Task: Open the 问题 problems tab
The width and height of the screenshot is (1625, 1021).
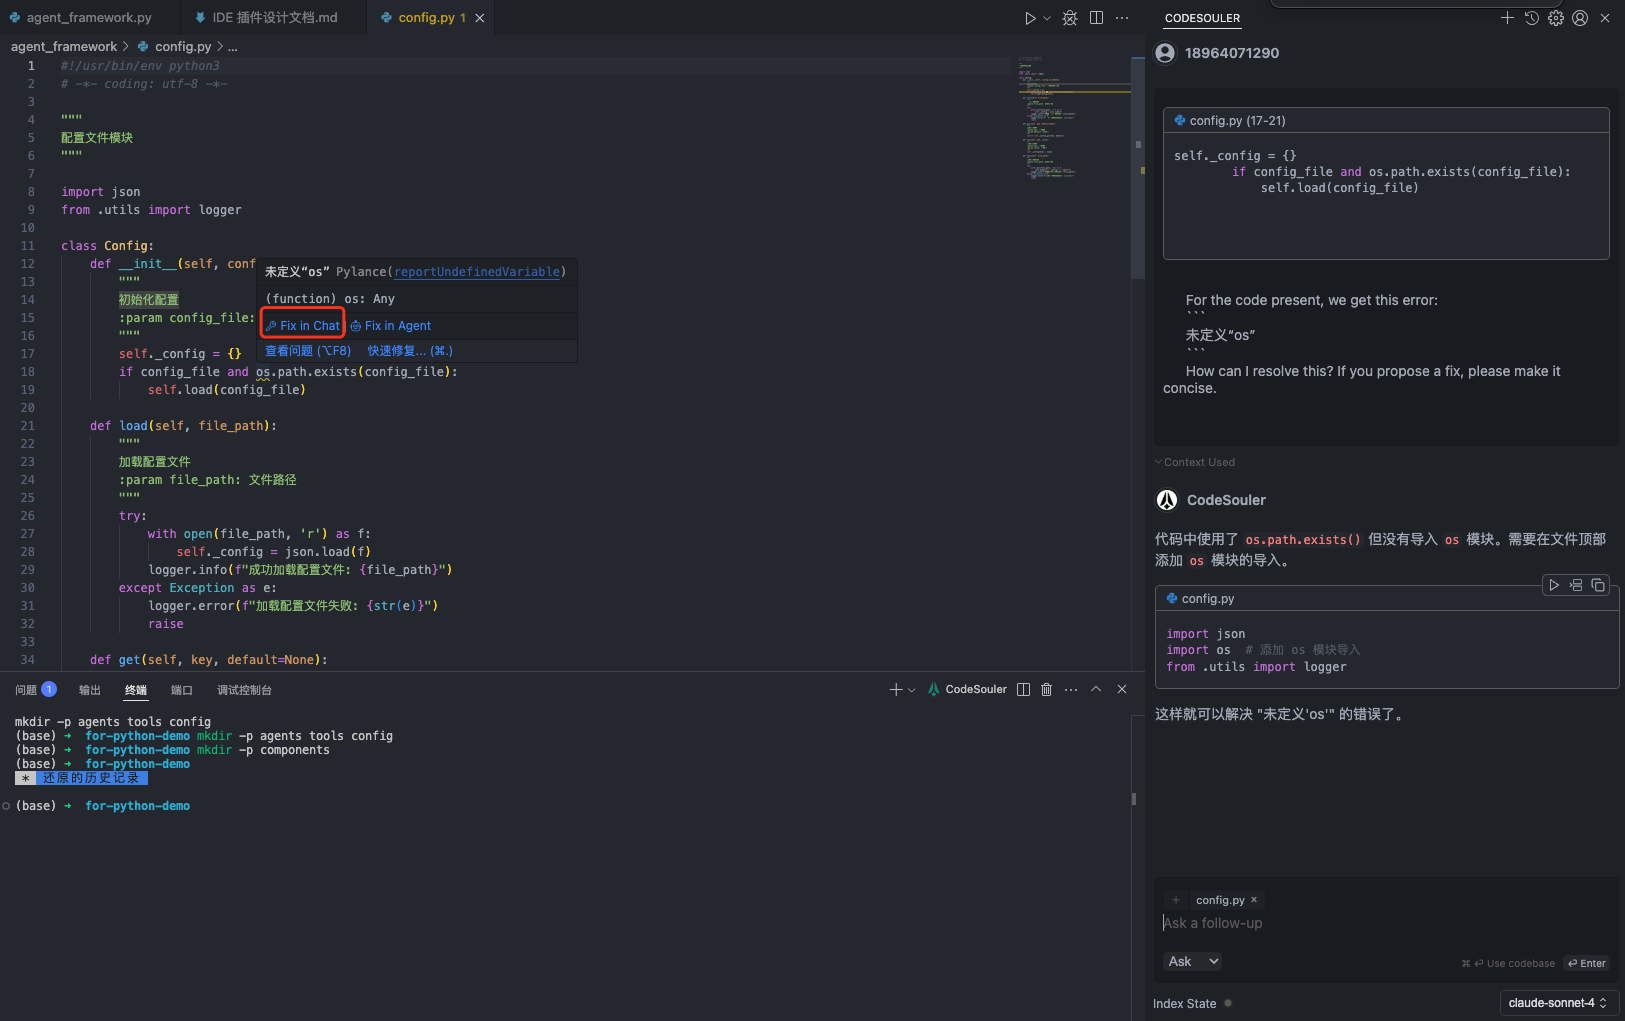Action: point(26,690)
